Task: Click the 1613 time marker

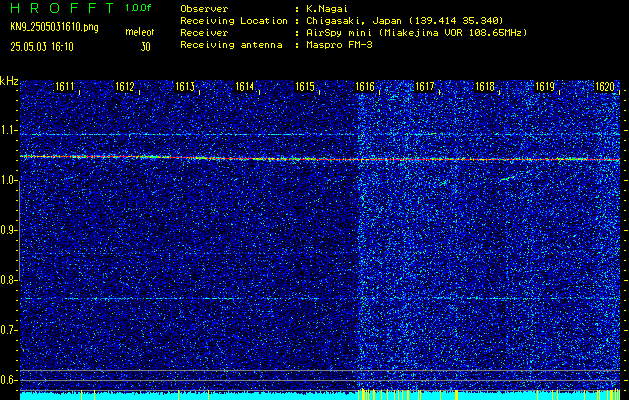Action: click(185, 86)
